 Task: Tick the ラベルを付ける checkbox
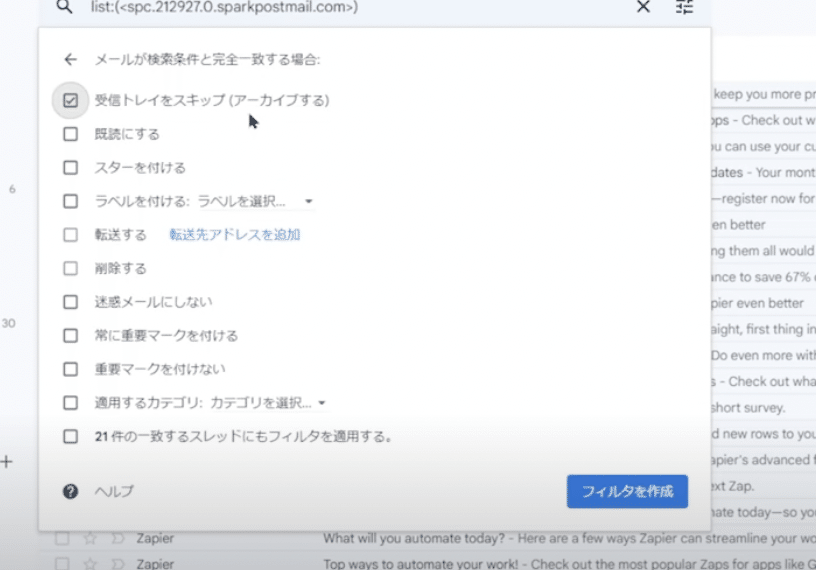(x=70, y=201)
